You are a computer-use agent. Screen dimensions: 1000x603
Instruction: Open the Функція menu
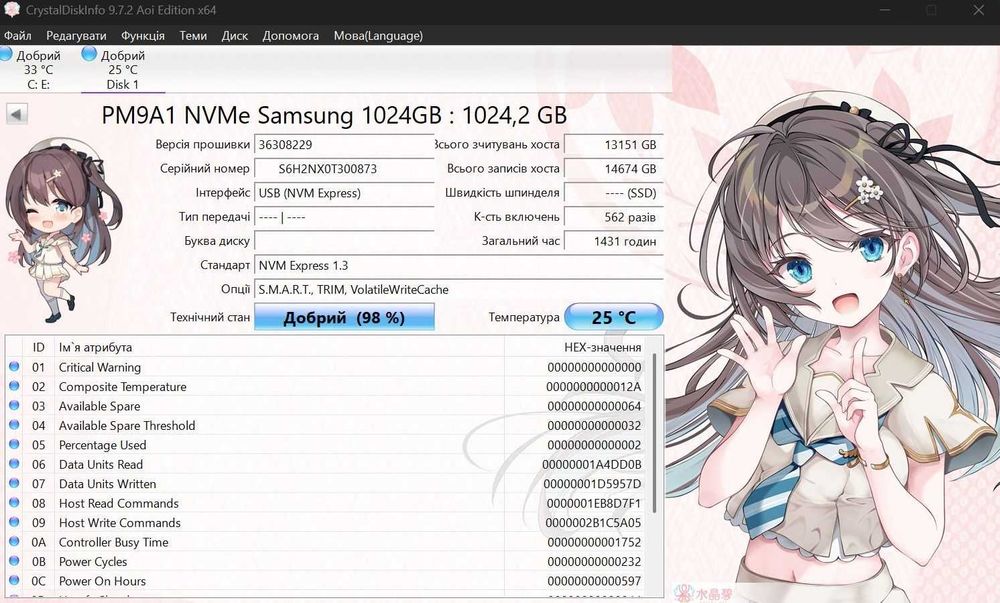coord(143,36)
